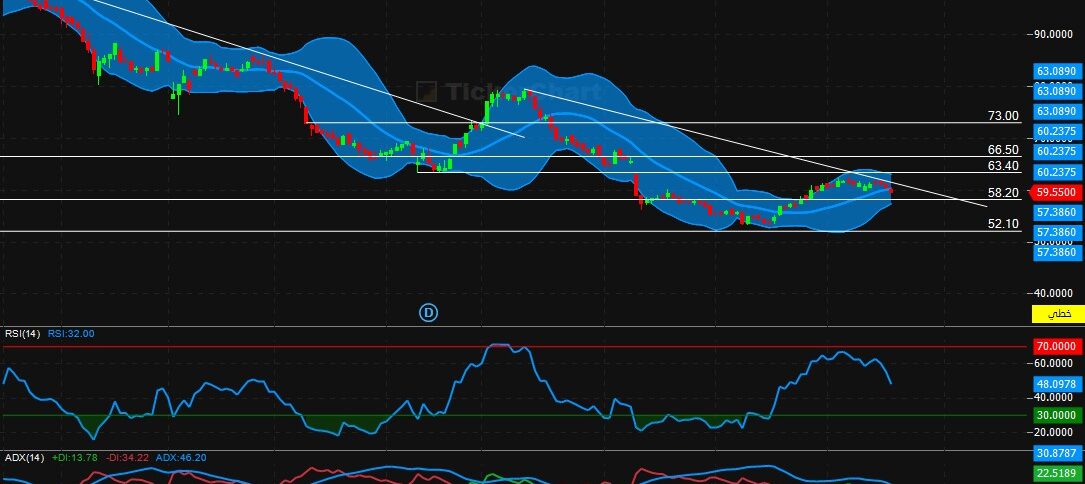1085x484 pixels.
Task: Open the ADX(14) indicator title
Action: click(x=23, y=457)
